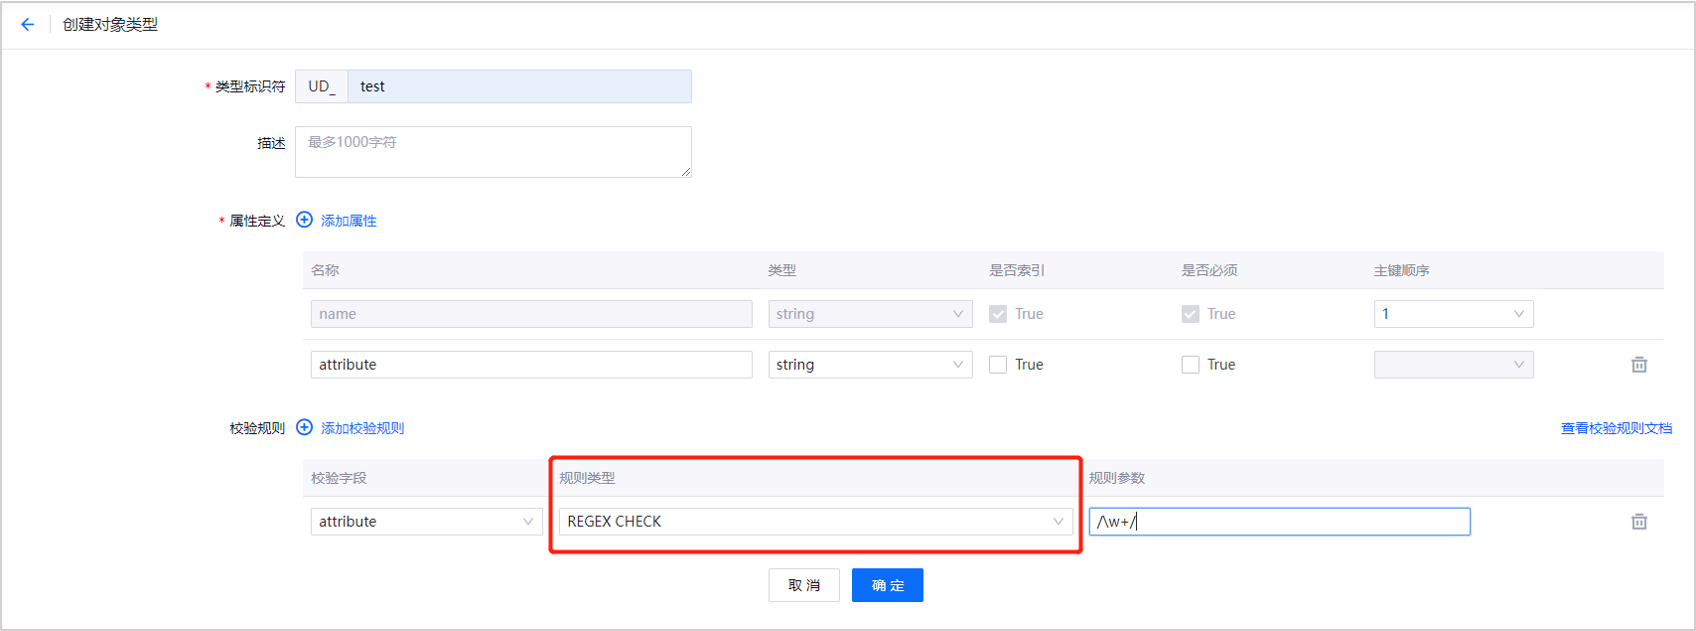Viewport: 1696px width, 631px height.
Task: Click the 描述 text area
Action: (x=493, y=152)
